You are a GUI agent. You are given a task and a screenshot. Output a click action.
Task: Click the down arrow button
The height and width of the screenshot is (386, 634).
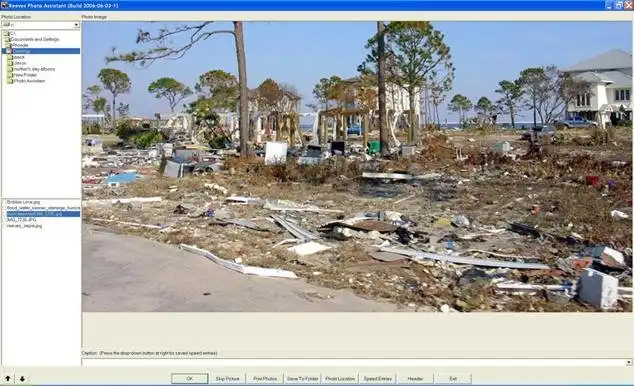click(x=22, y=379)
